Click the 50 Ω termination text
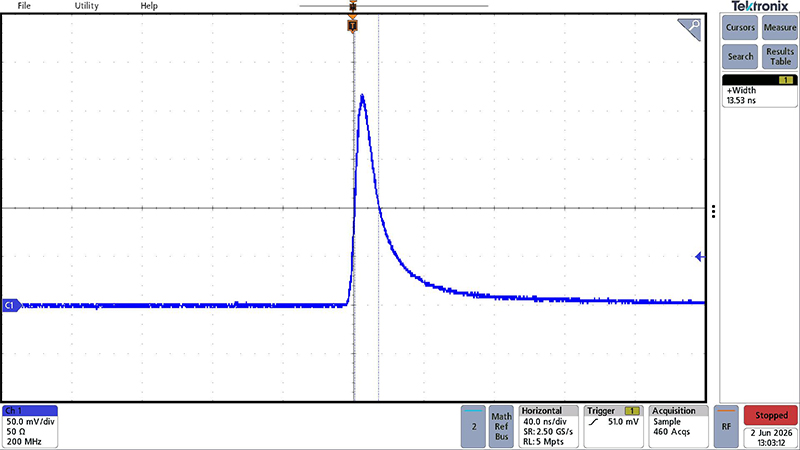This screenshot has height=450, width=800. tap(16, 432)
